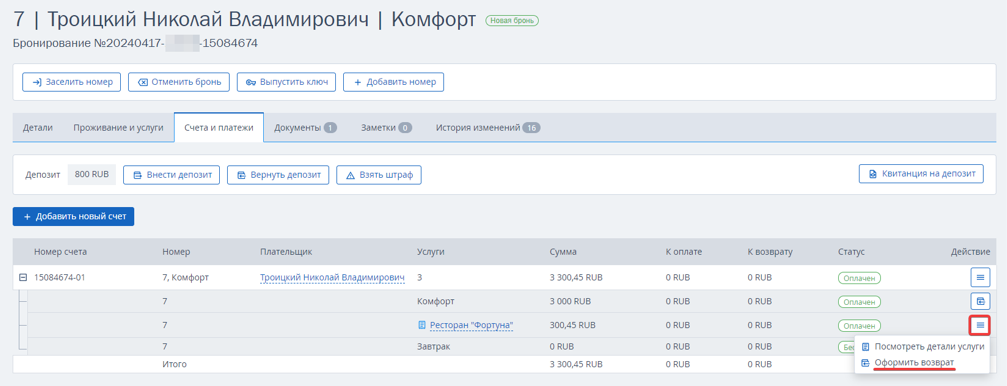Click the Действие column header
This screenshot has width=1007, height=386.
[x=970, y=252]
